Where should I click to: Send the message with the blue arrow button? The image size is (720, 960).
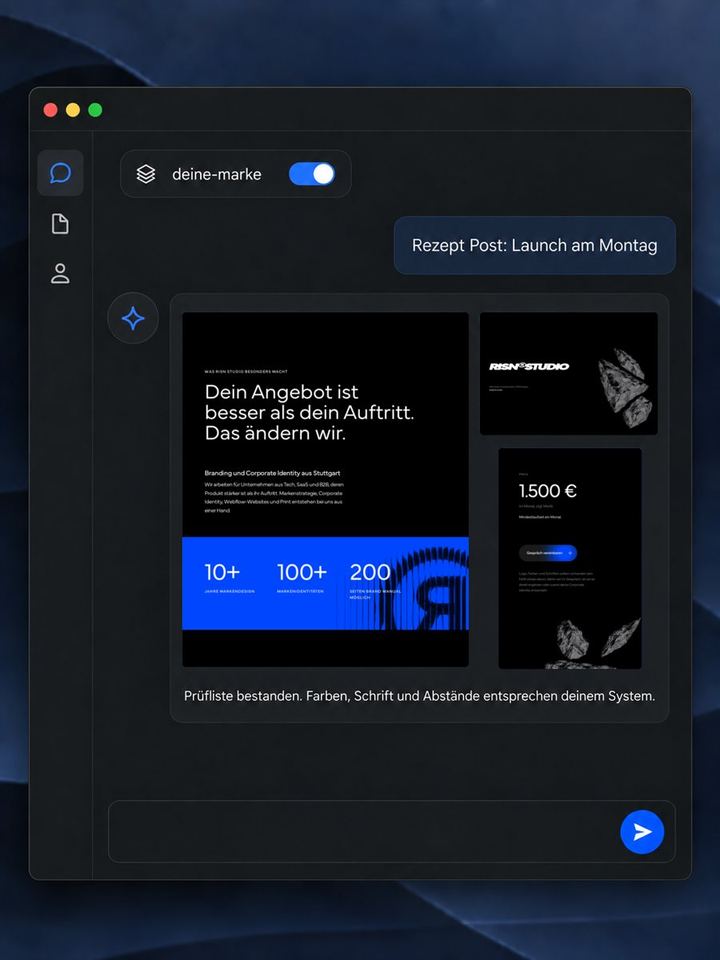point(642,831)
